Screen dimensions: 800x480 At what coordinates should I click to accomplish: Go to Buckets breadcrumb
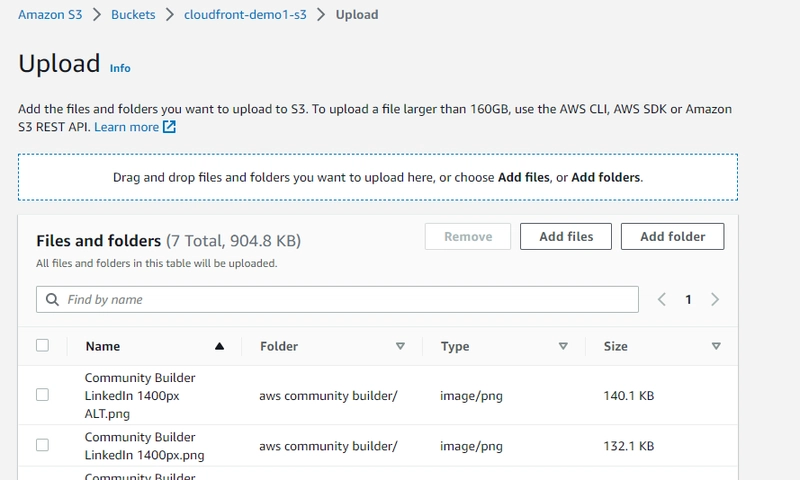point(133,15)
